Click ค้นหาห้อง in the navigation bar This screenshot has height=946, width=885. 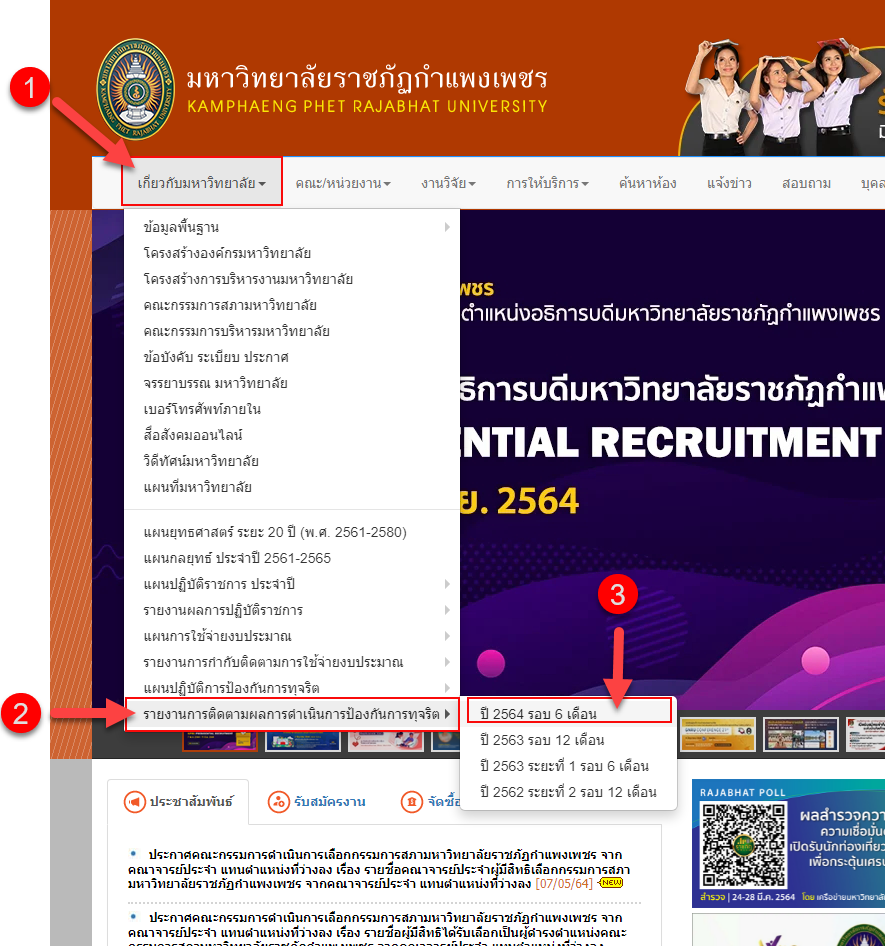(x=647, y=183)
